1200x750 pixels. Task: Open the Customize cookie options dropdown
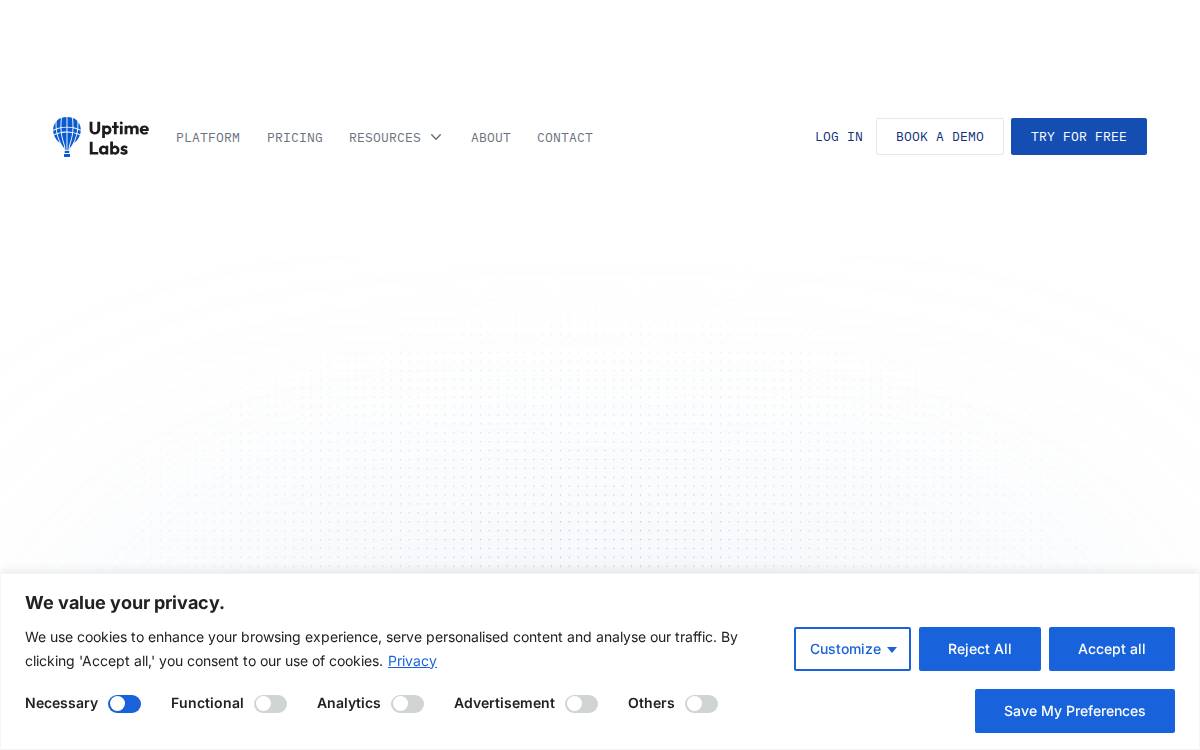(852, 649)
